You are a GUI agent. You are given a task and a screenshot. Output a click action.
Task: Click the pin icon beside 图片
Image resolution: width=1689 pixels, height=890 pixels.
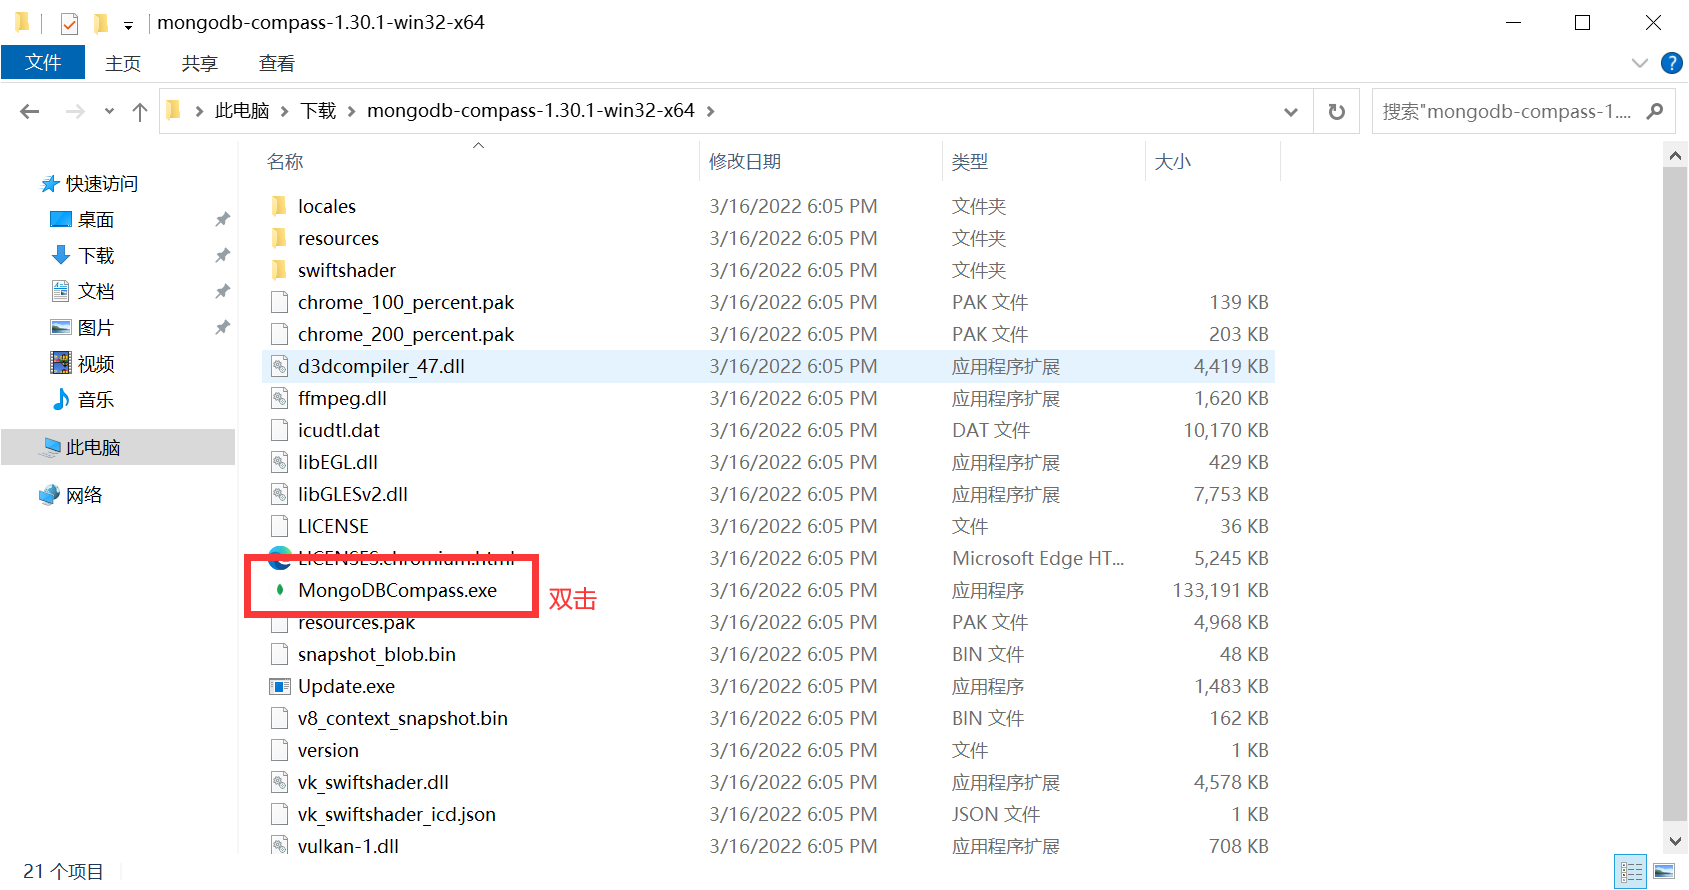pyautogui.click(x=222, y=327)
